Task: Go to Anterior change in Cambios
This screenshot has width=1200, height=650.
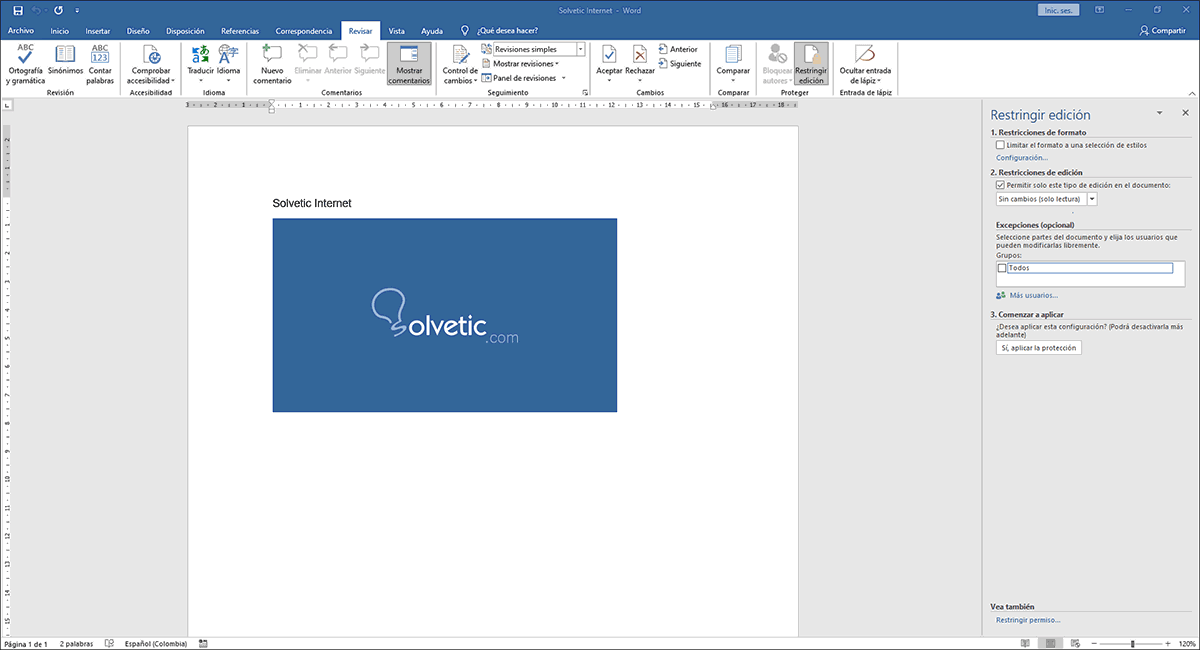Action: click(x=678, y=49)
